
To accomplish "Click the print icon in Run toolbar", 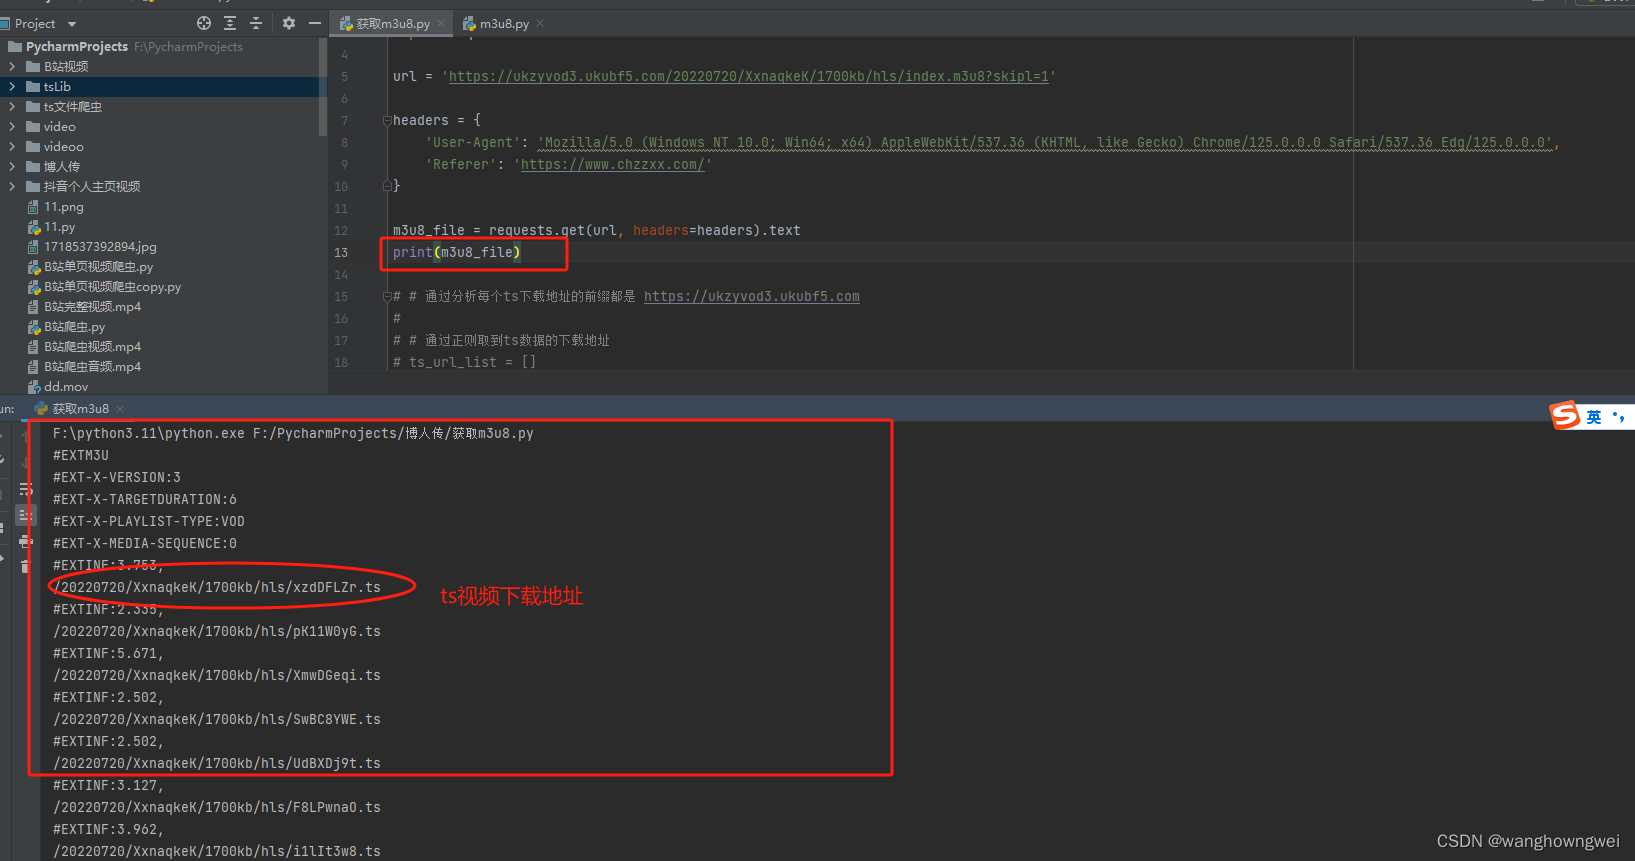I will point(26,541).
